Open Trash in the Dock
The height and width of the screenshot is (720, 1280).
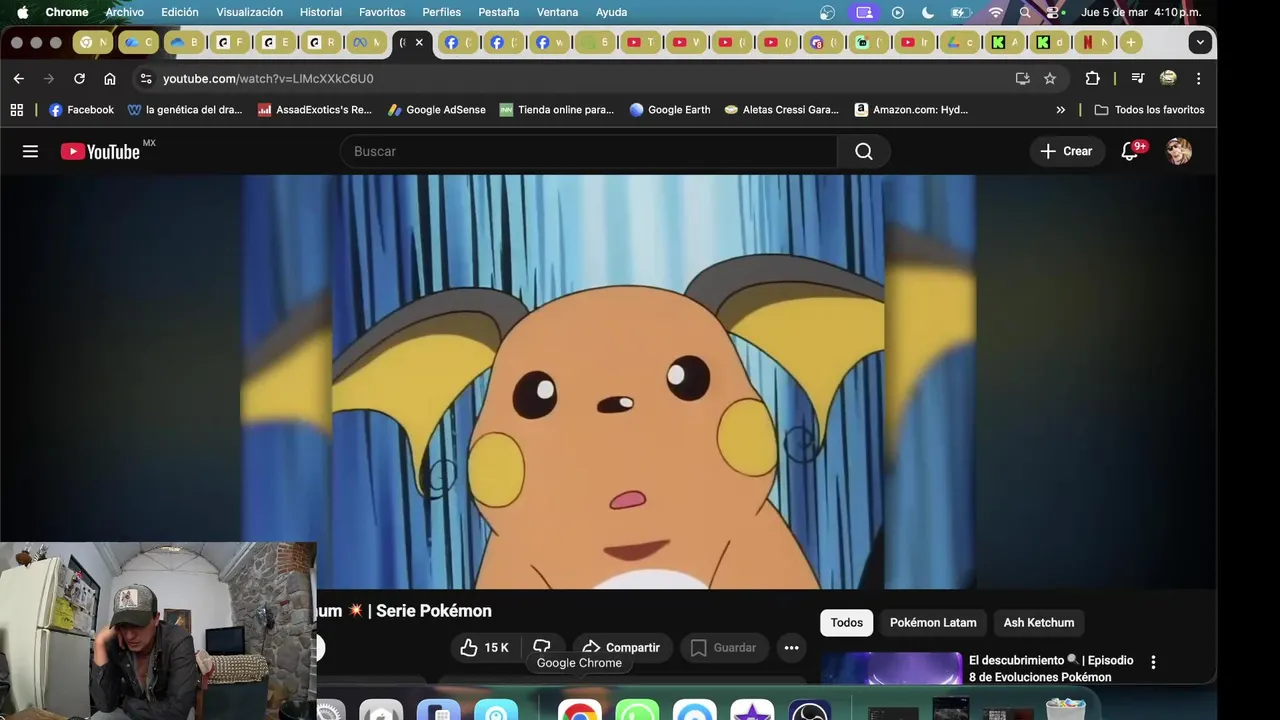(1066, 709)
